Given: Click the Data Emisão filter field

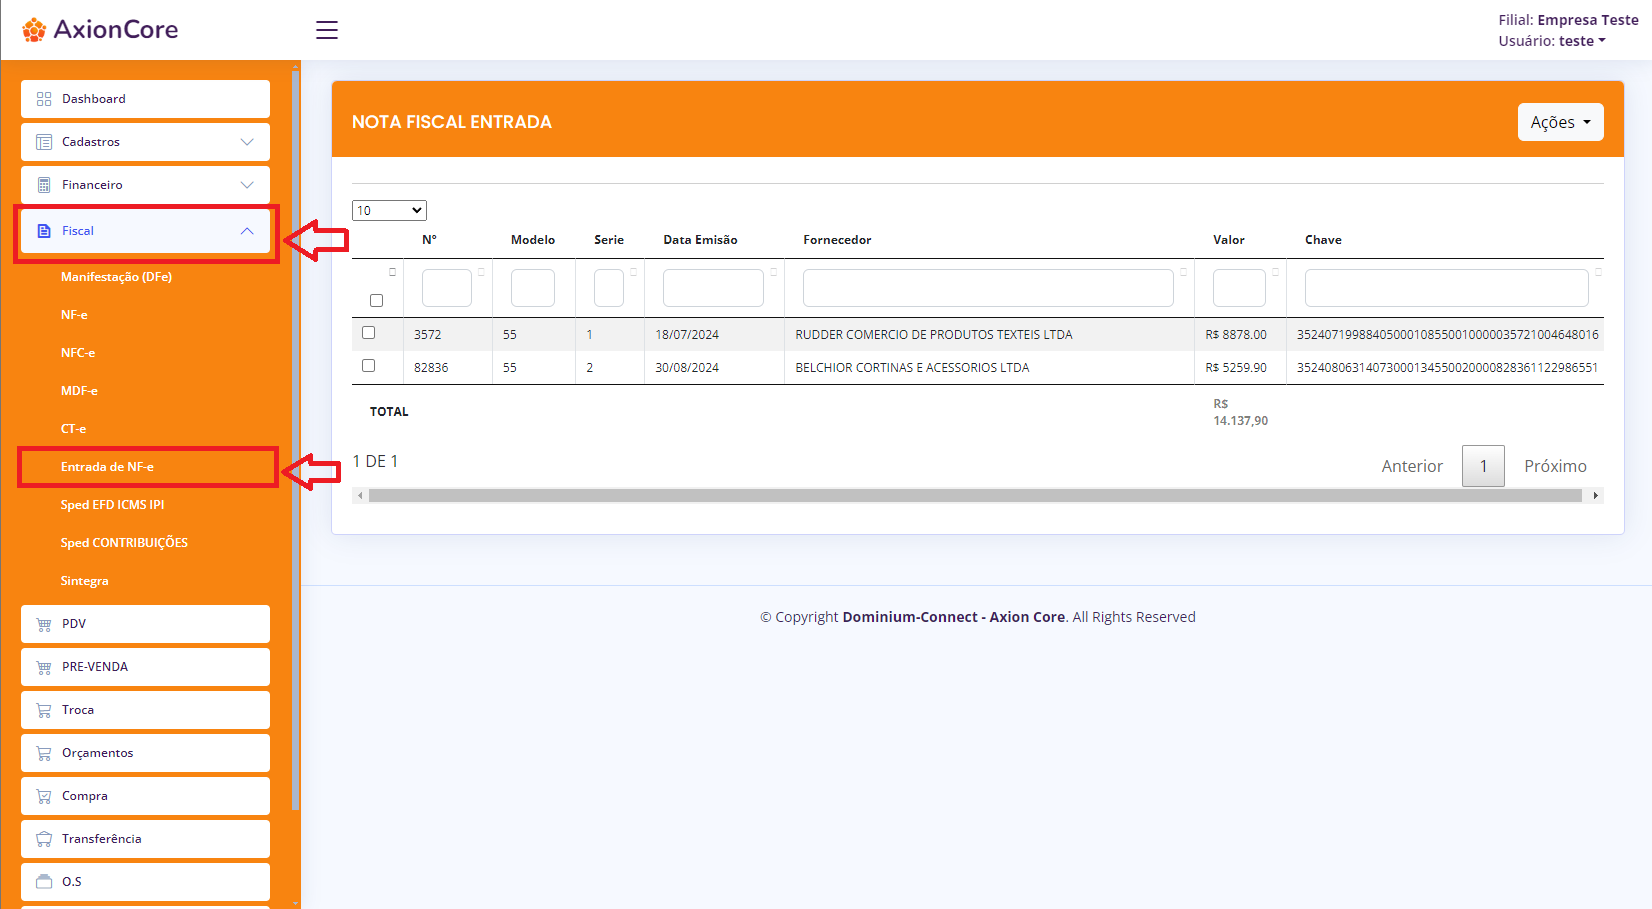Looking at the screenshot, I should (x=713, y=288).
